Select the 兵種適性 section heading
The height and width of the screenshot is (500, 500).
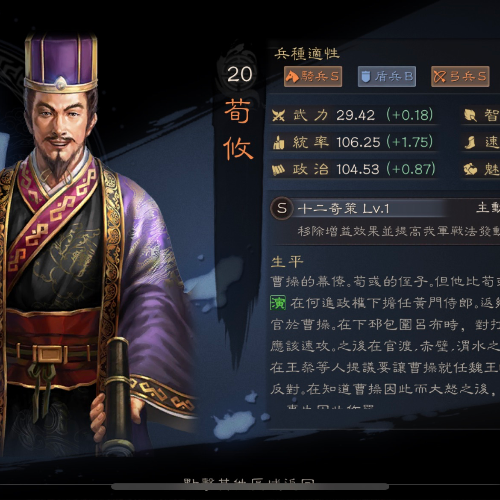[307, 54]
